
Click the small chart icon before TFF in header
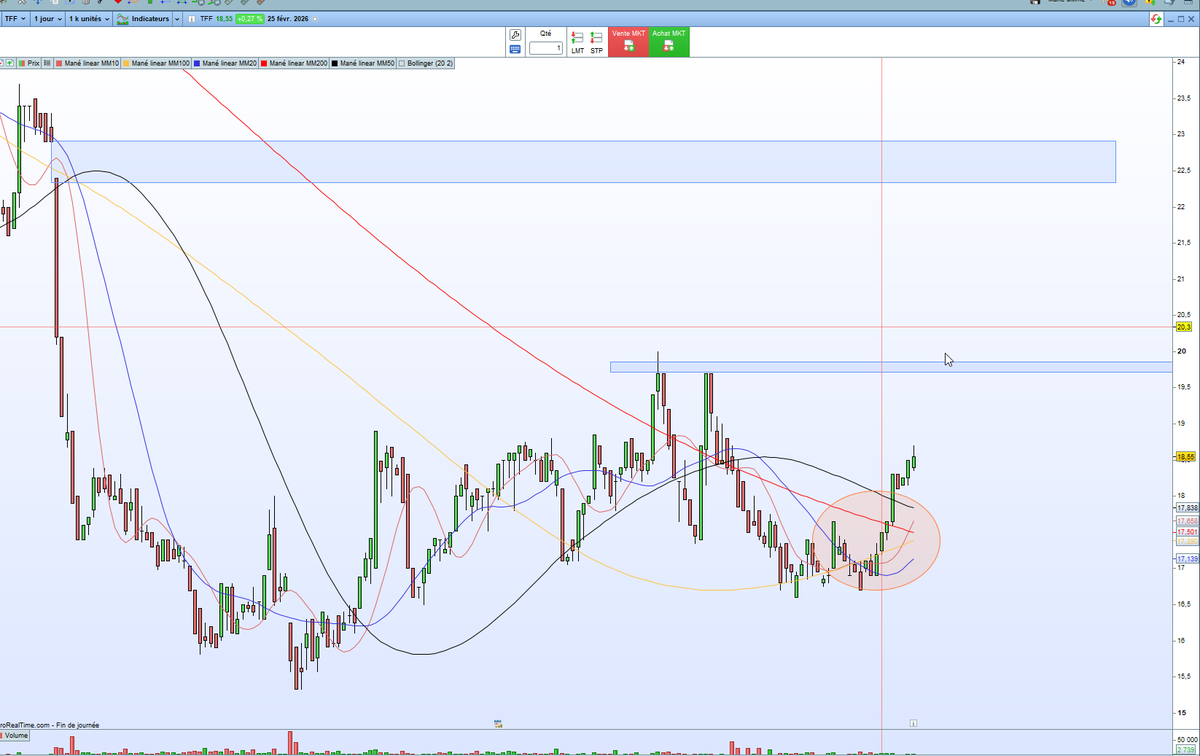pos(192,19)
